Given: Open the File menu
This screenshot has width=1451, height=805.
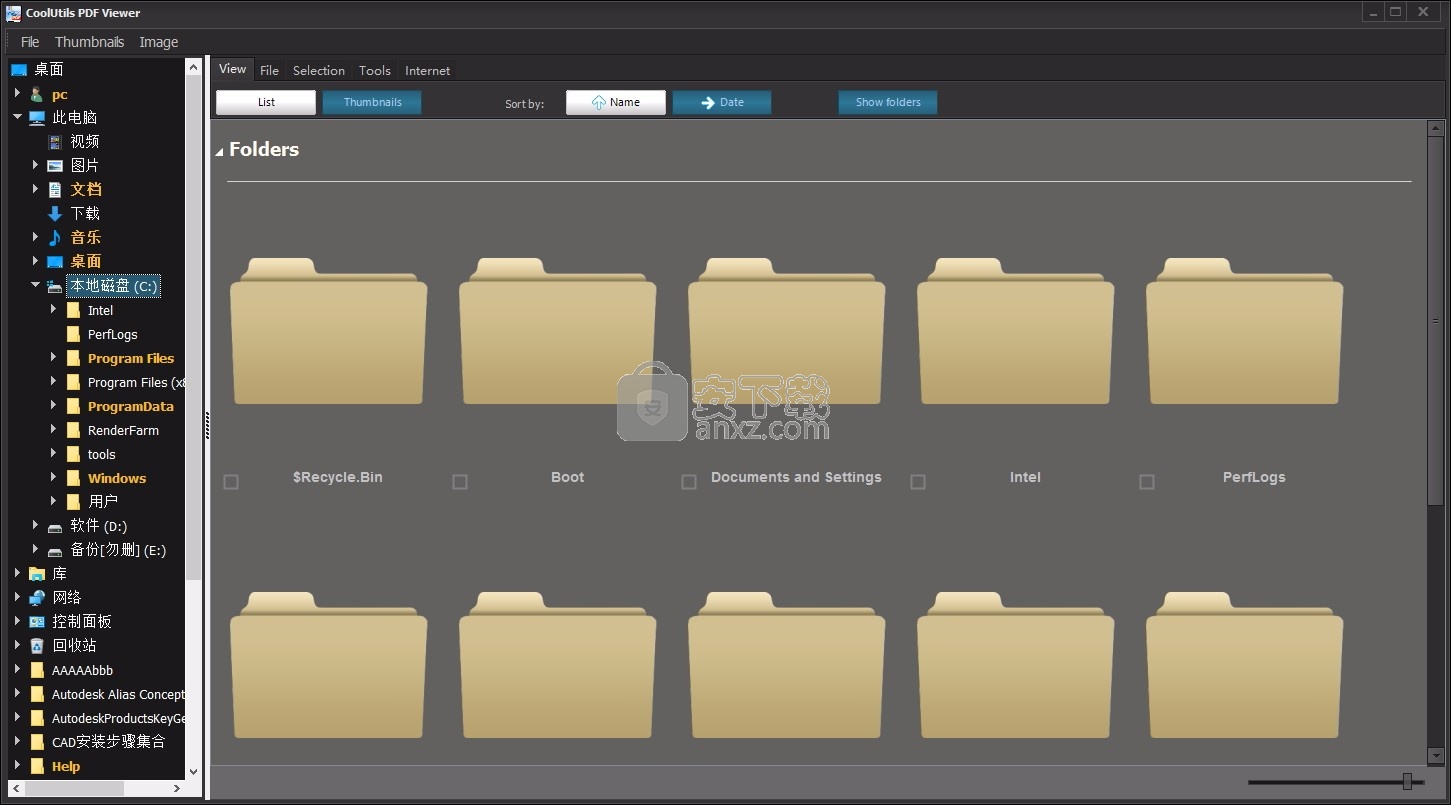Looking at the screenshot, I should (30, 42).
